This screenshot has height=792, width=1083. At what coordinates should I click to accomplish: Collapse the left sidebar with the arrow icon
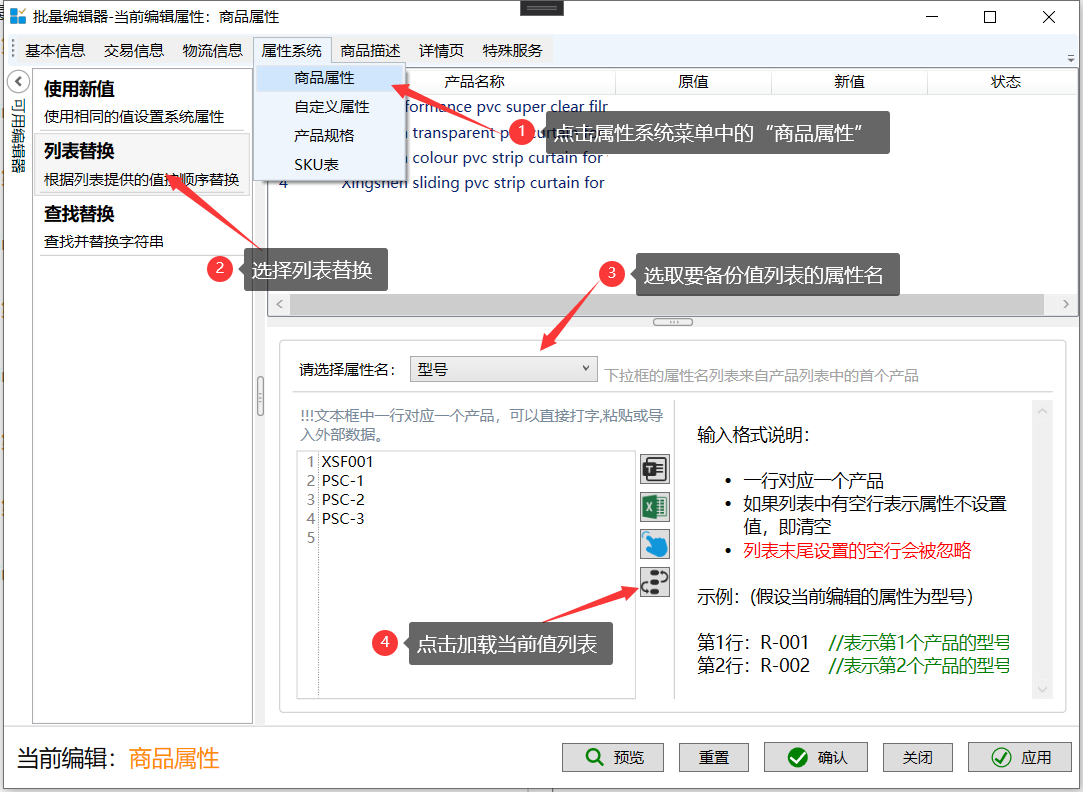coord(17,81)
